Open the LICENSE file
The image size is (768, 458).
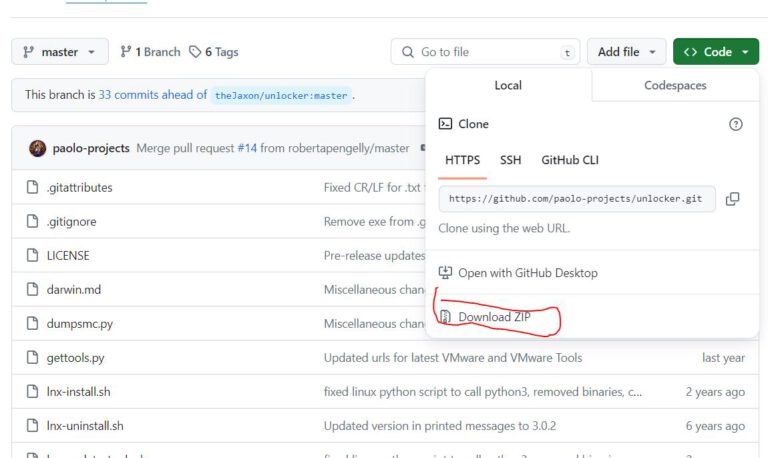pyautogui.click(x=68, y=256)
